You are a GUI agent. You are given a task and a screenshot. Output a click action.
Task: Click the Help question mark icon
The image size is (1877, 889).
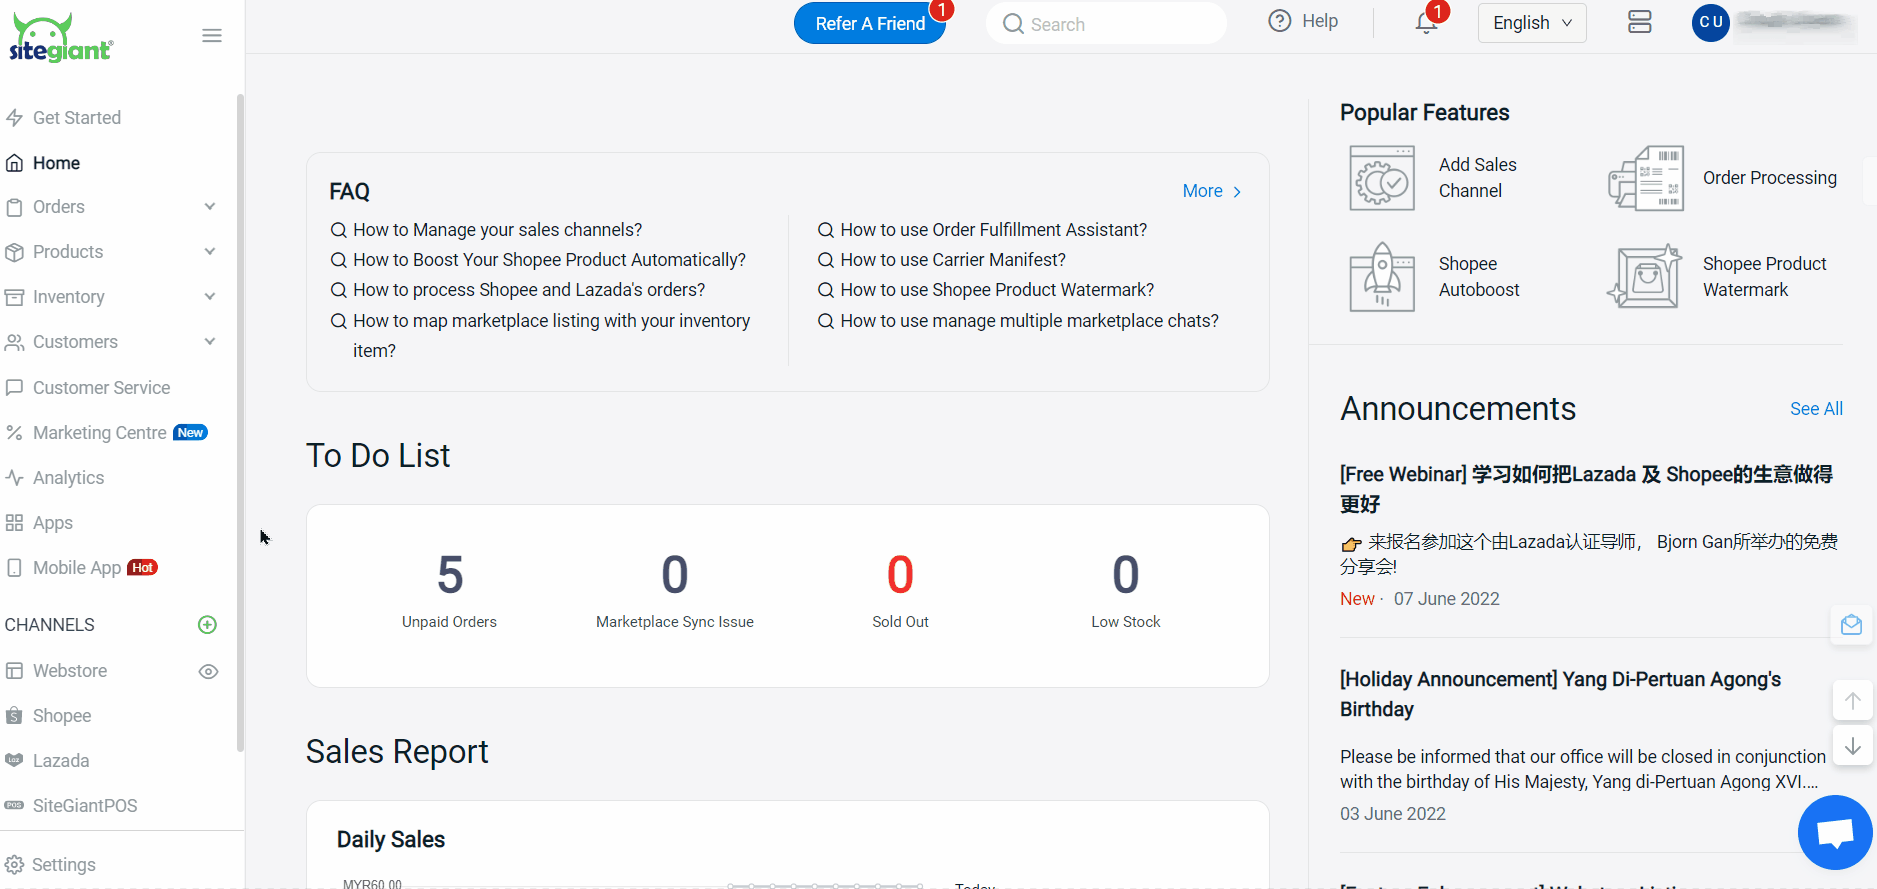point(1280,21)
